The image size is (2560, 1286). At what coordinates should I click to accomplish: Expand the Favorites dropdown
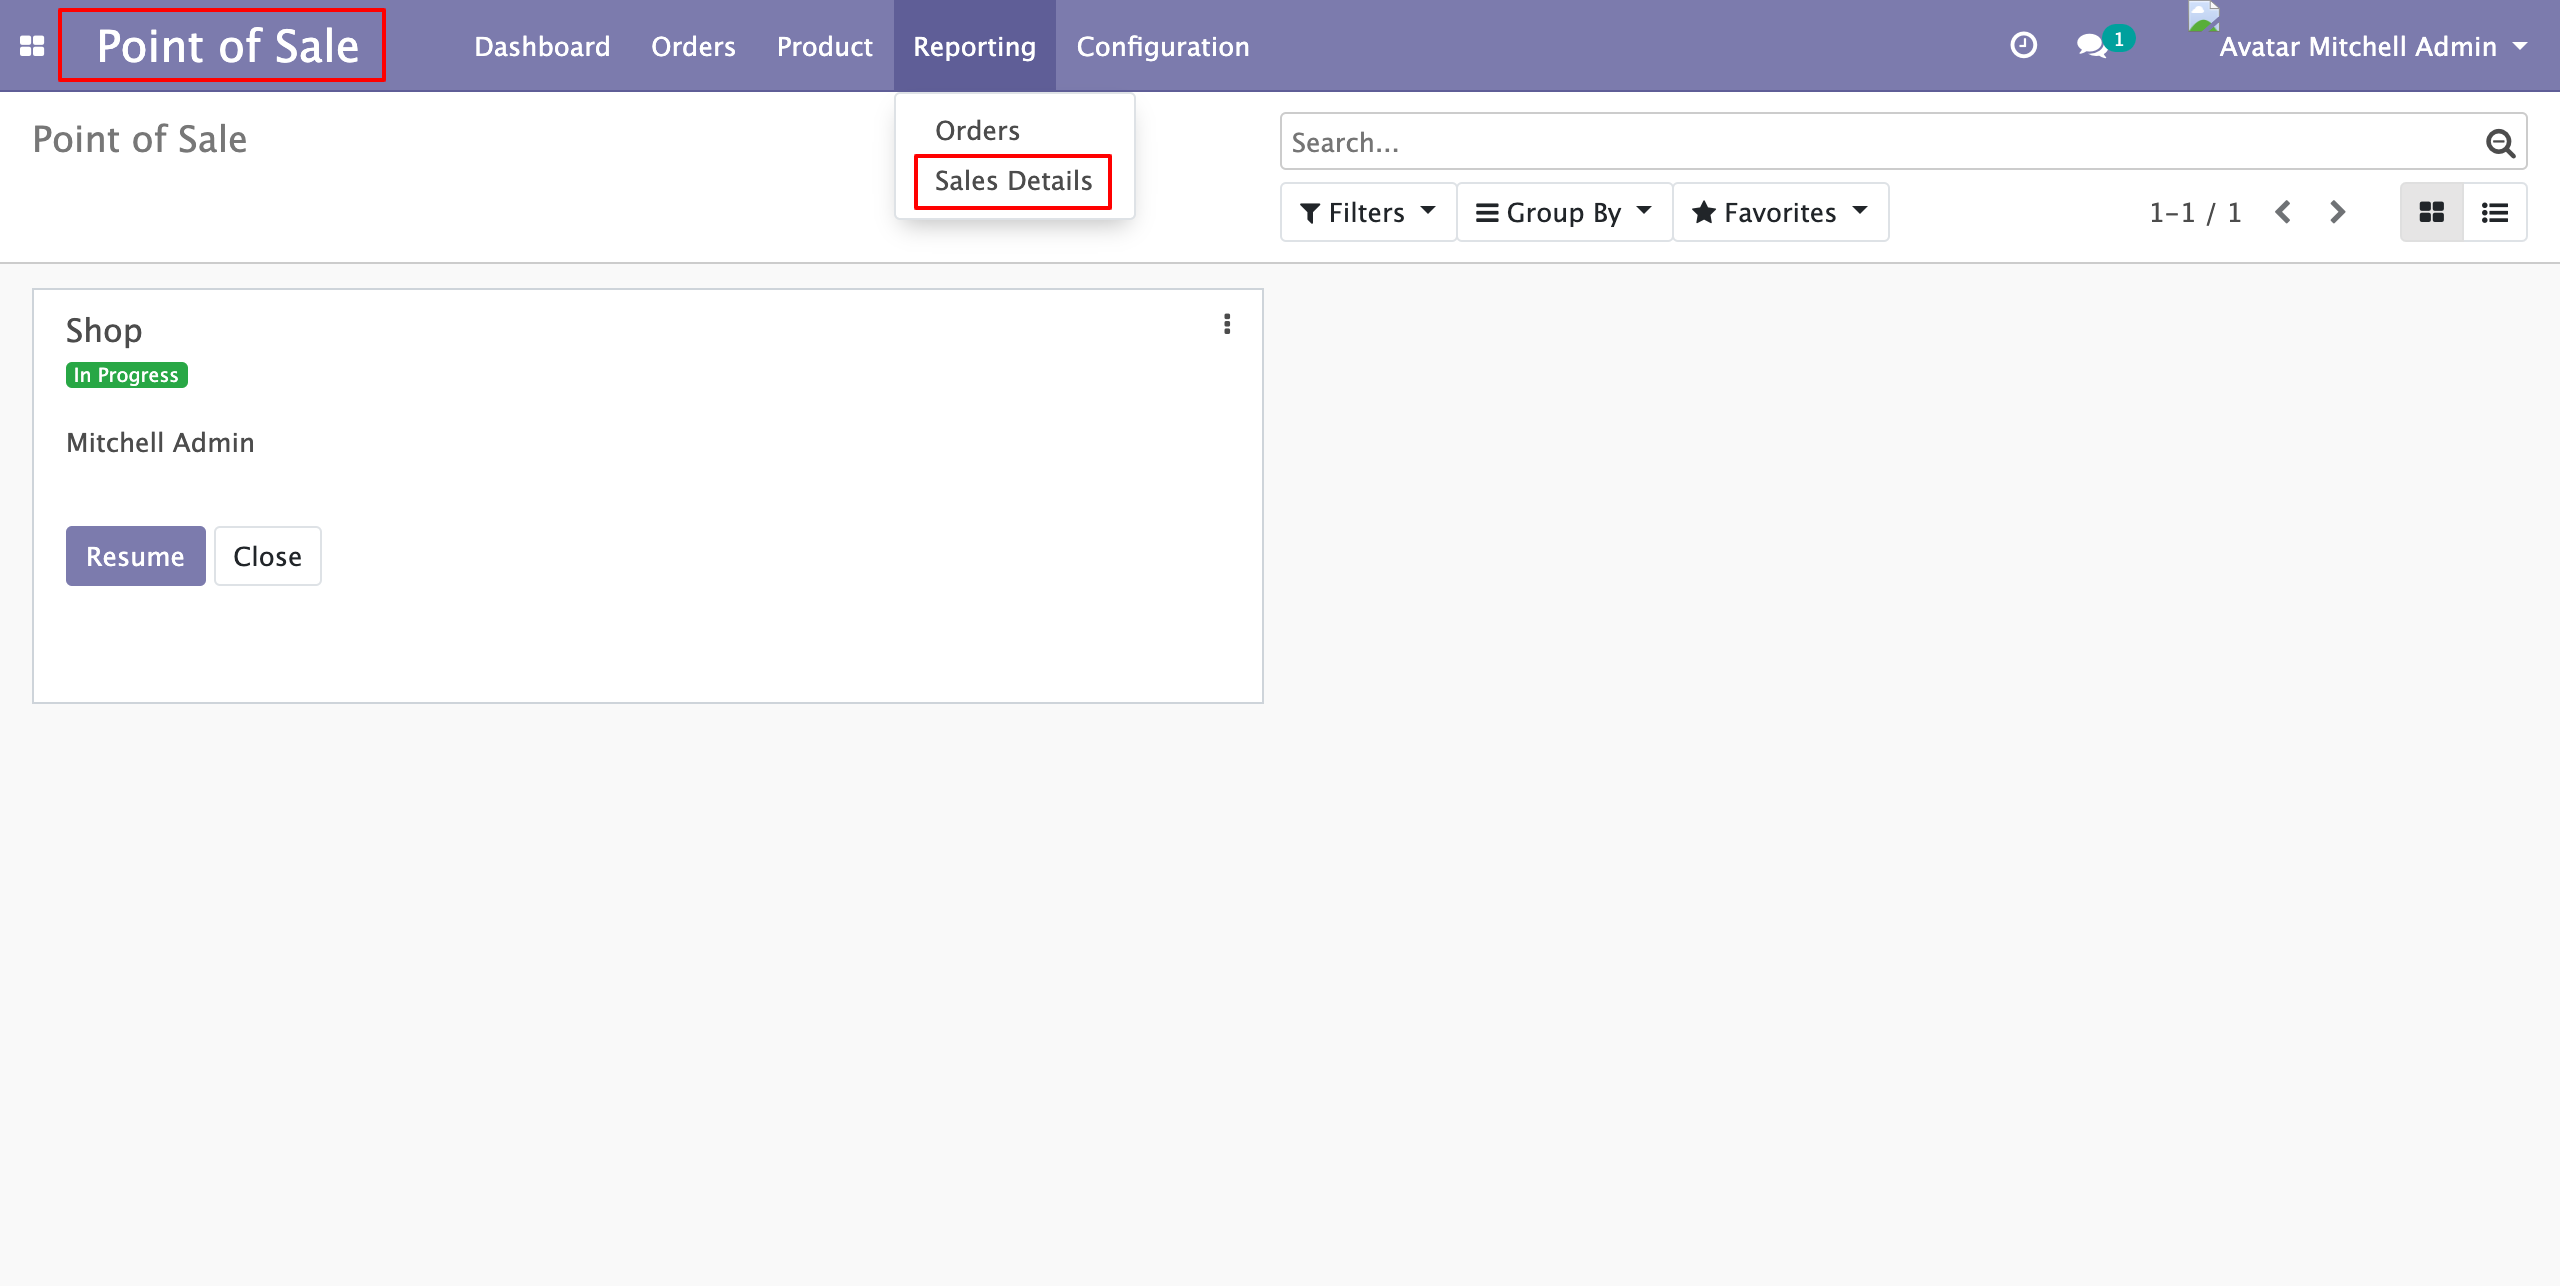coord(1780,212)
